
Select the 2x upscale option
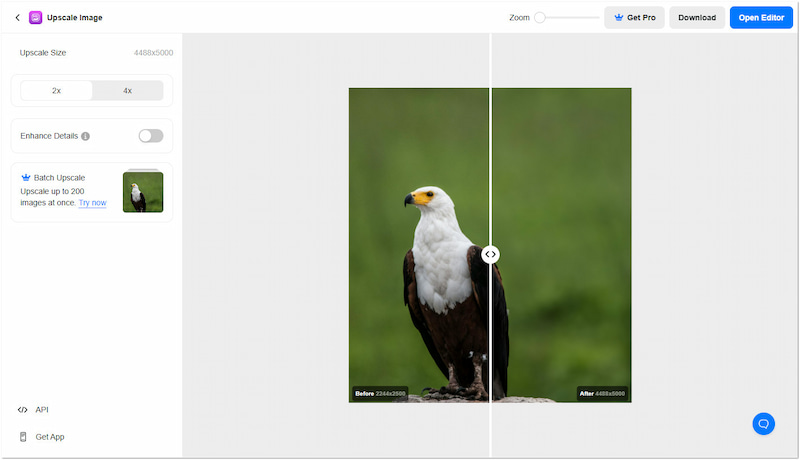tap(56, 90)
